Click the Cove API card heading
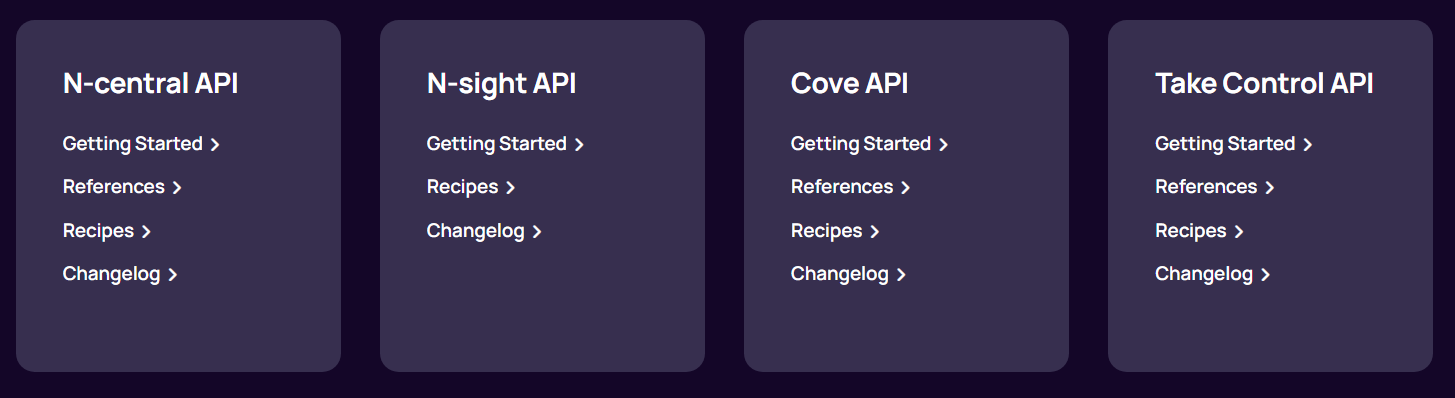This screenshot has width=1455, height=398. tap(849, 84)
